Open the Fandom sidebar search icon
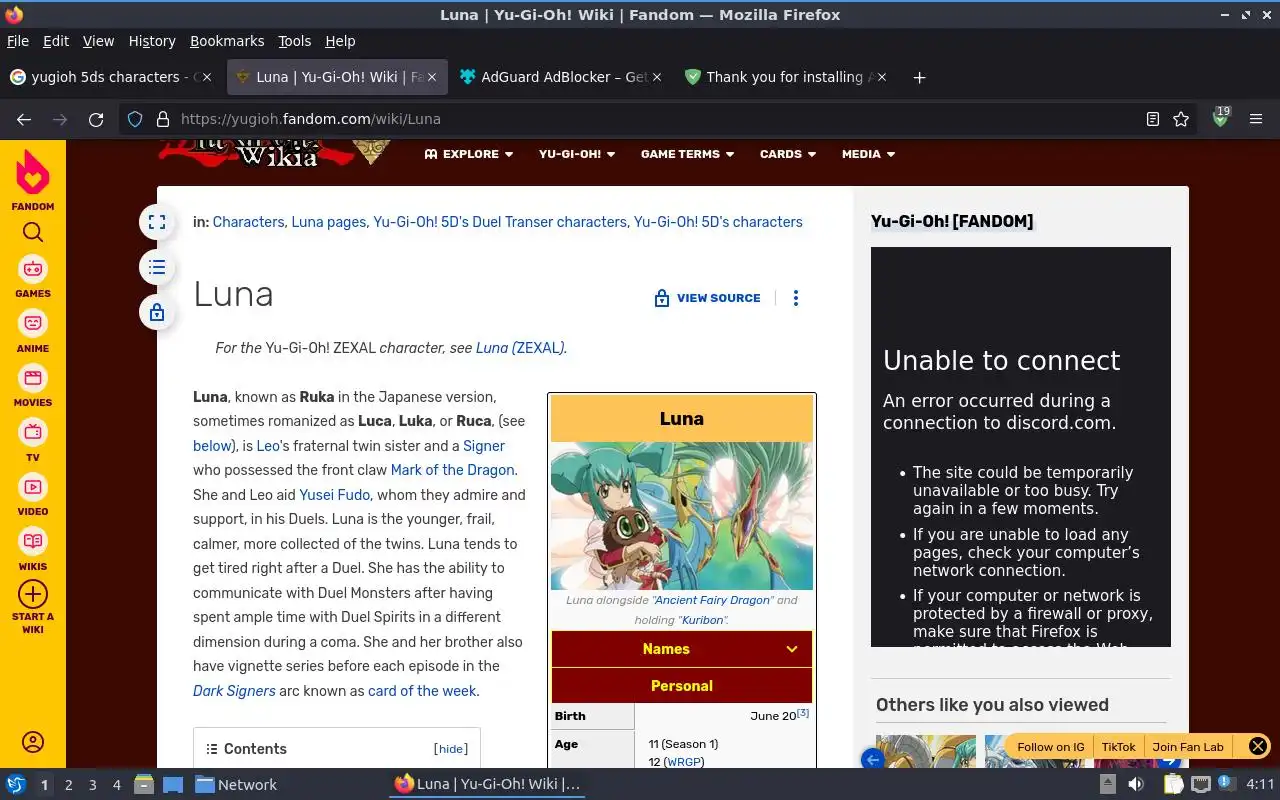This screenshot has height=800, width=1280. (33, 233)
